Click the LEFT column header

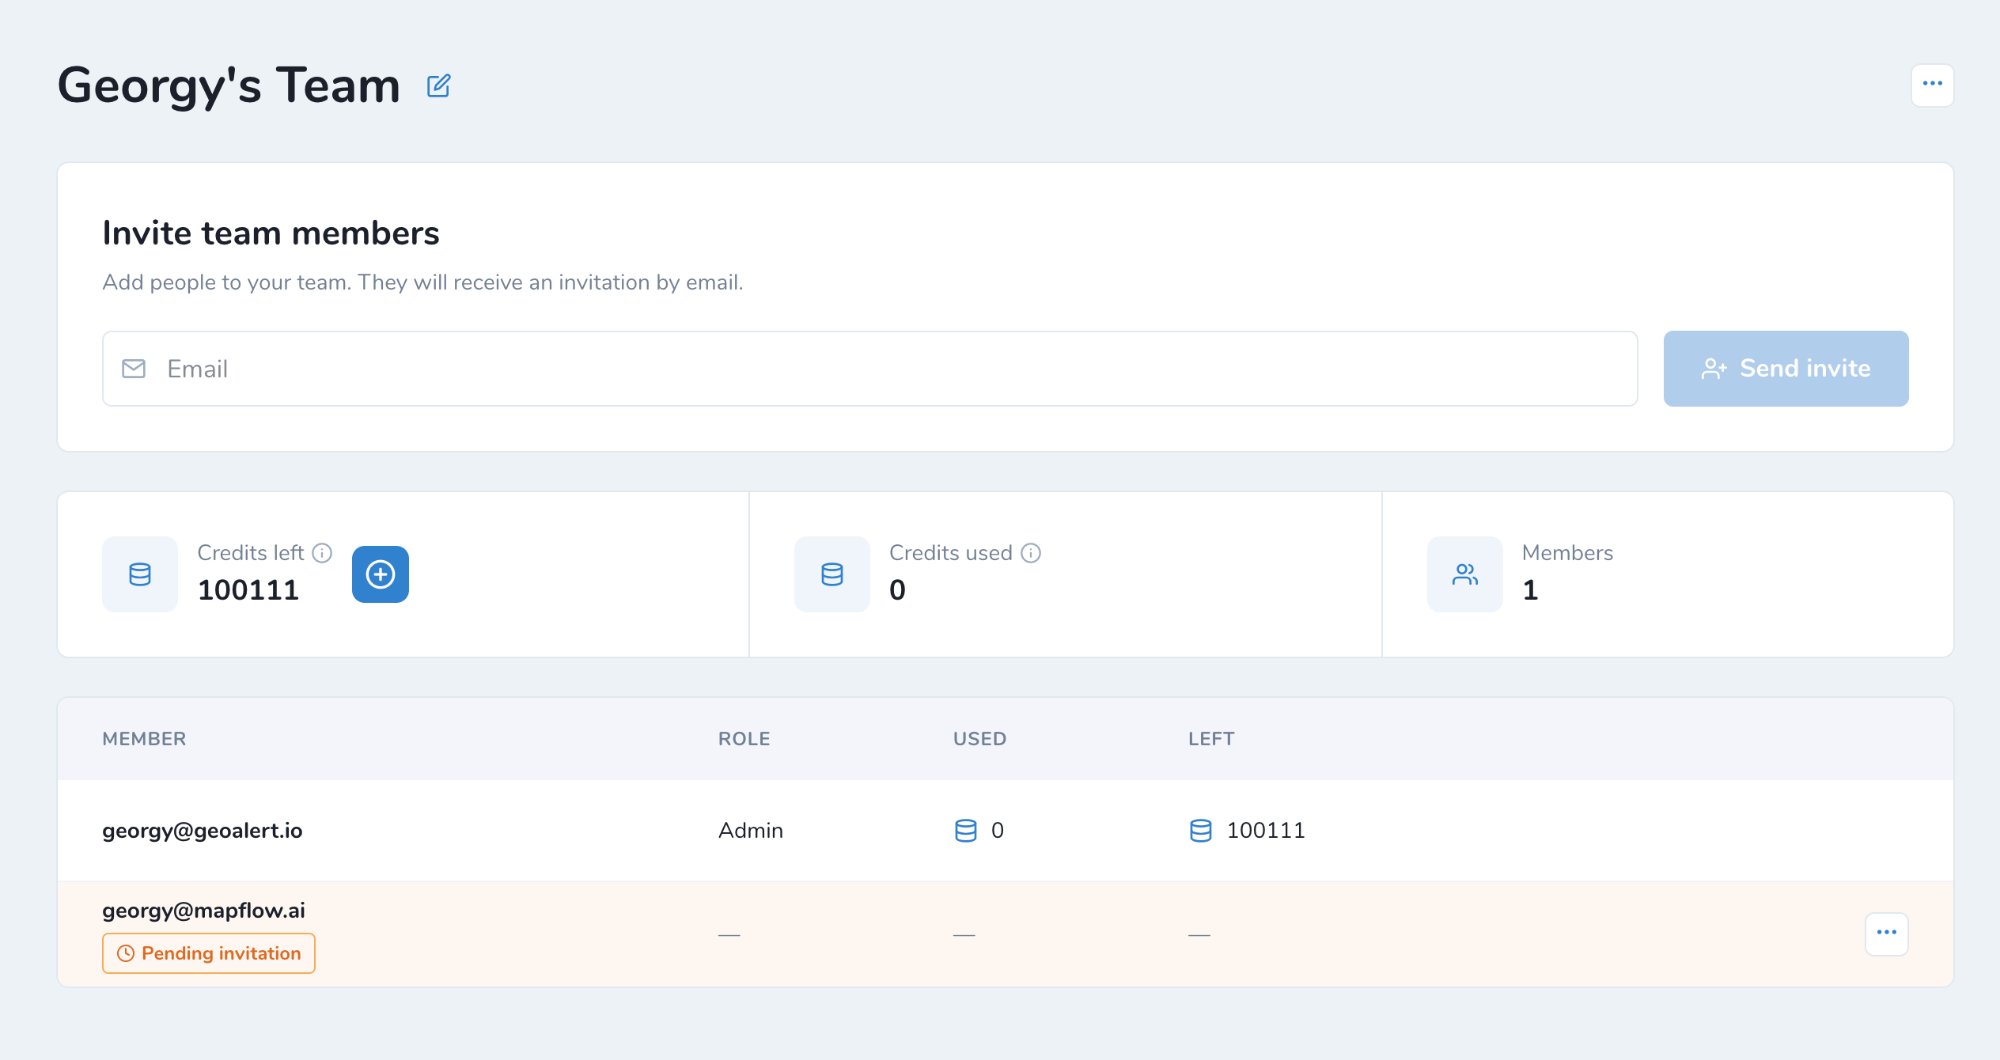[x=1211, y=739]
